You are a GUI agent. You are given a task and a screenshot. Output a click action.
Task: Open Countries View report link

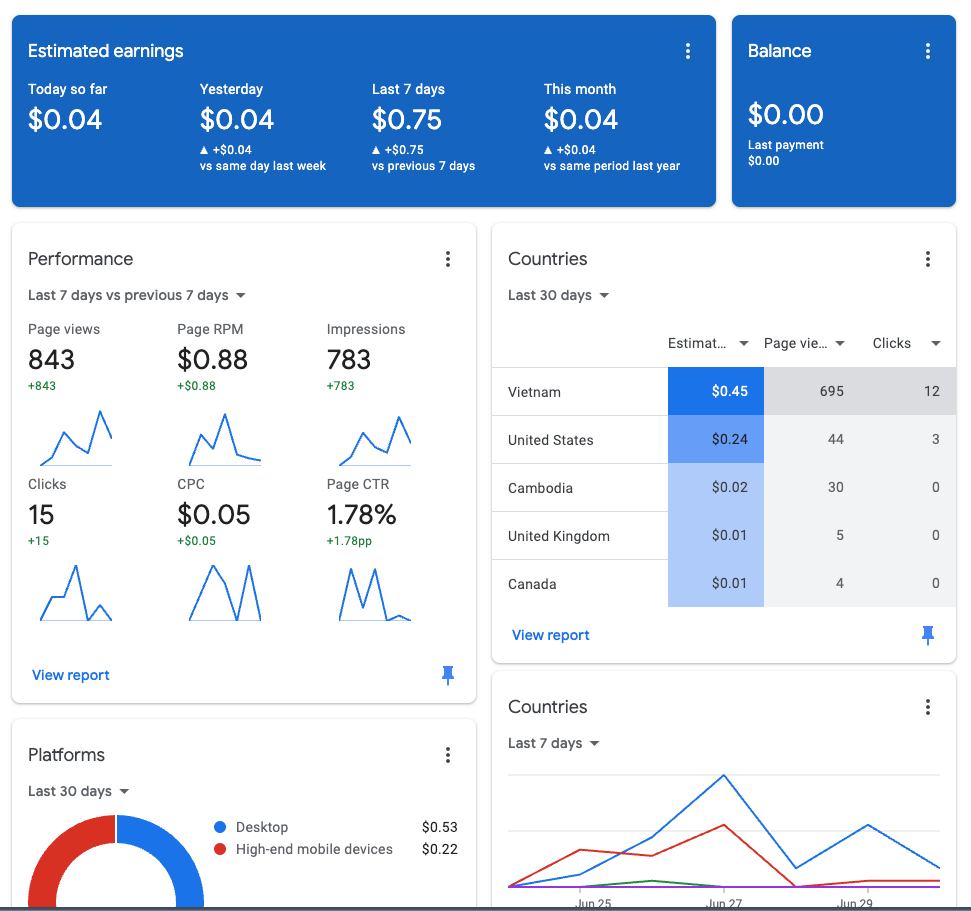(x=551, y=635)
